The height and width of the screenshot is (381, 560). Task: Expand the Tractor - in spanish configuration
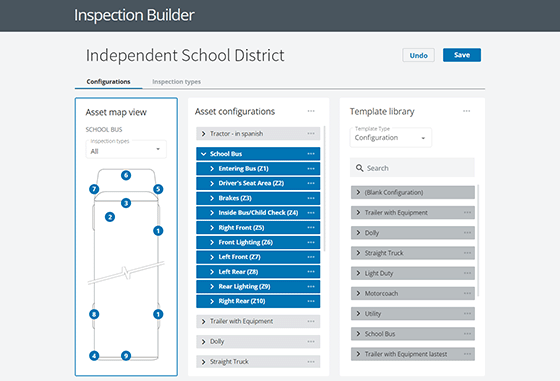pyautogui.click(x=204, y=134)
